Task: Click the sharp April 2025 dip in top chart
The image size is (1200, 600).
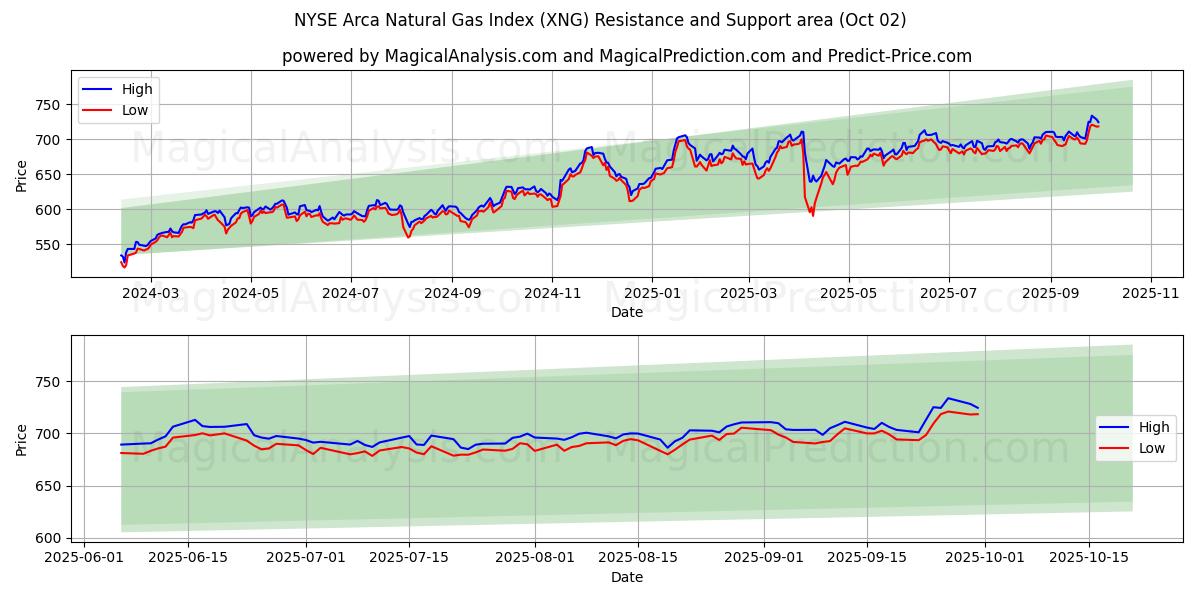Action: pyautogui.click(x=811, y=213)
